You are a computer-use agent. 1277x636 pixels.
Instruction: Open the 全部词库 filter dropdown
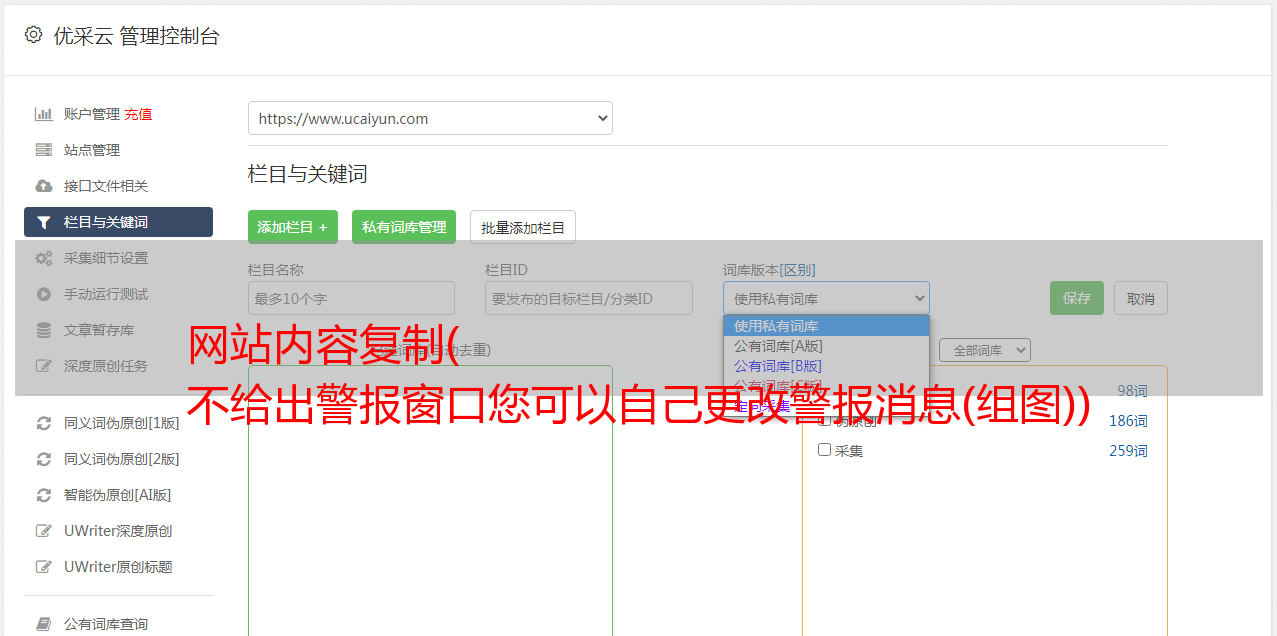point(985,350)
